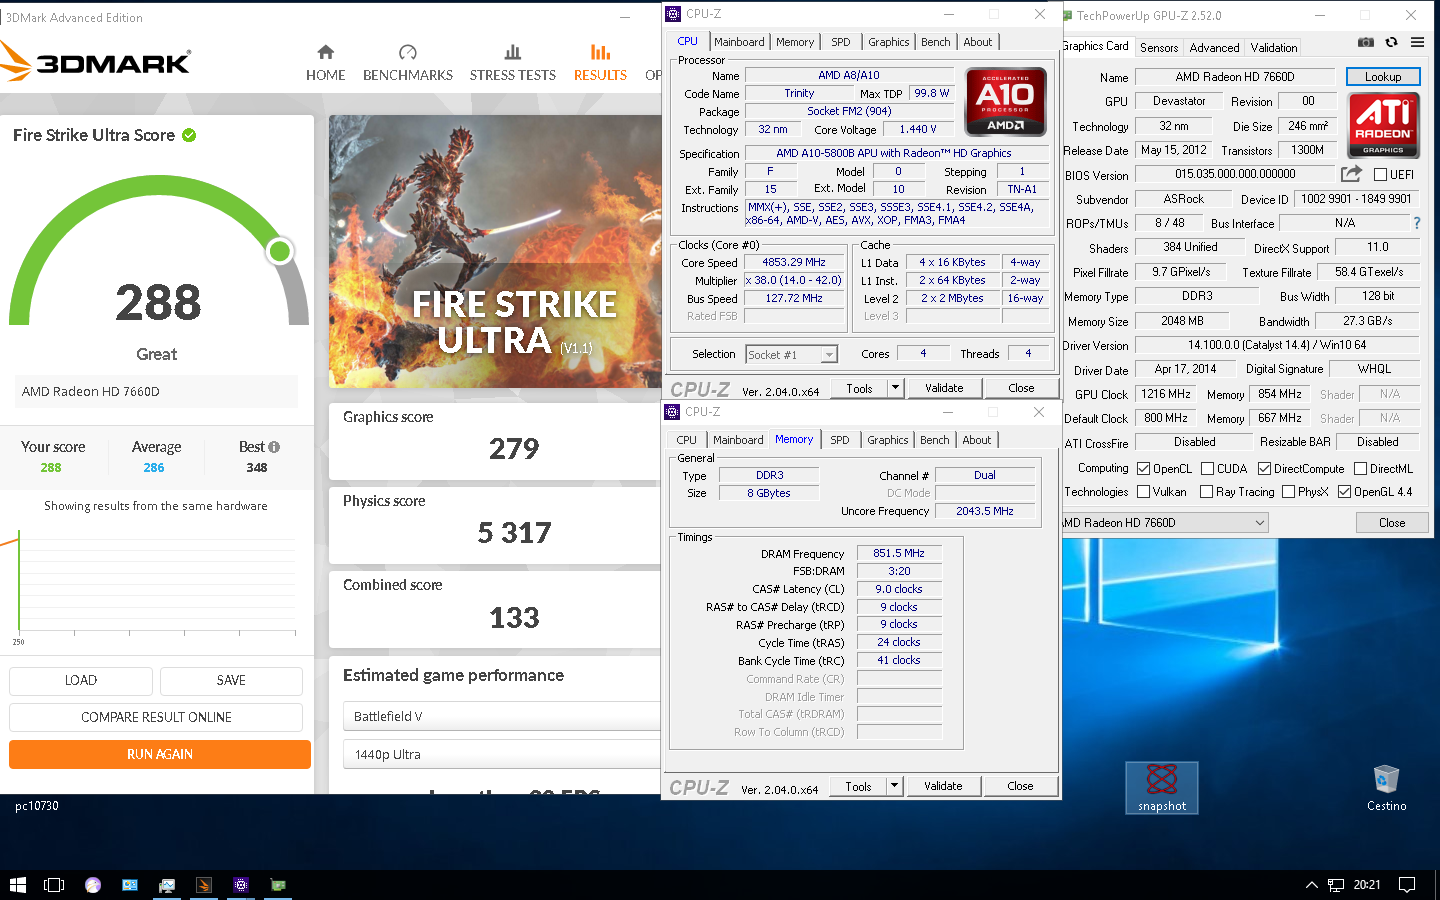Image resolution: width=1440 pixels, height=900 pixels.
Task: Click the BIOS export share icon in GPU-Z
Action: point(1351,173)
